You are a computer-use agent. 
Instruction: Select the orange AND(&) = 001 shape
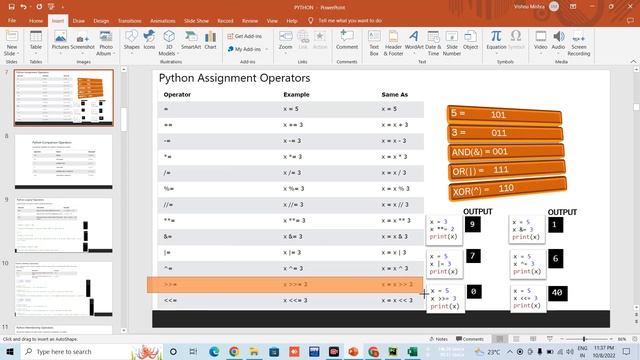click(506, 151)
